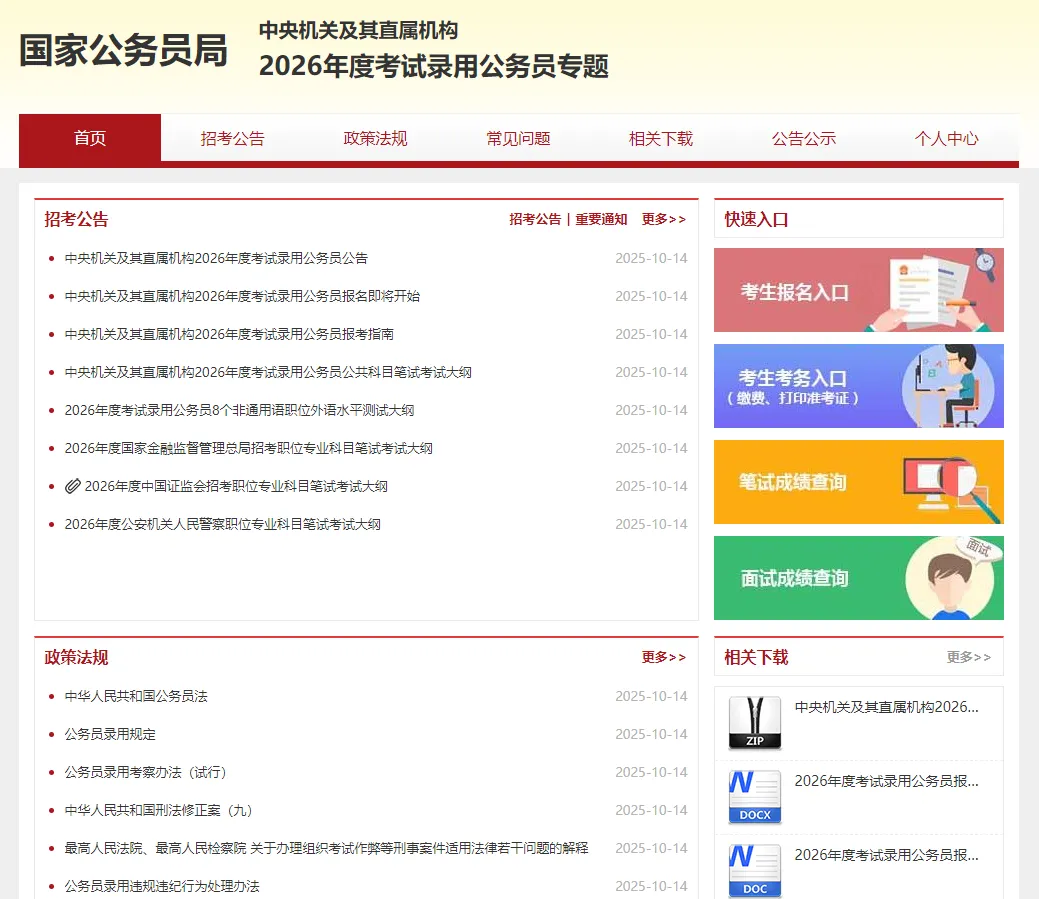Click the 快速入口 panel heading
Image resolution: width=1039 pixels, height=899 pixels.
756,219
